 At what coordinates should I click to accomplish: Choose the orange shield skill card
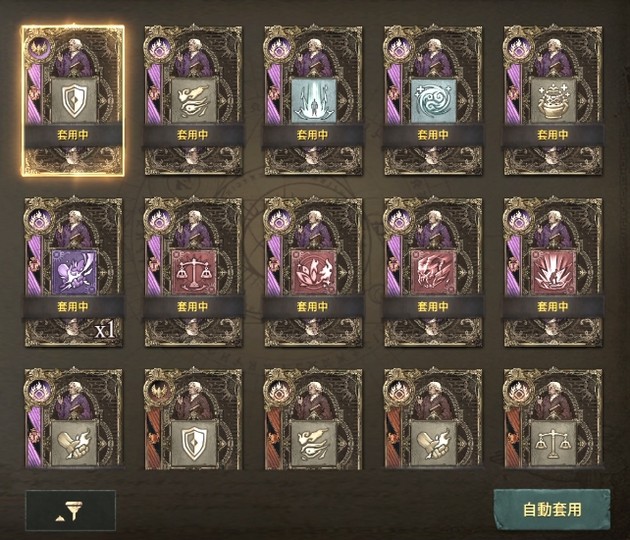pos(193,419)
